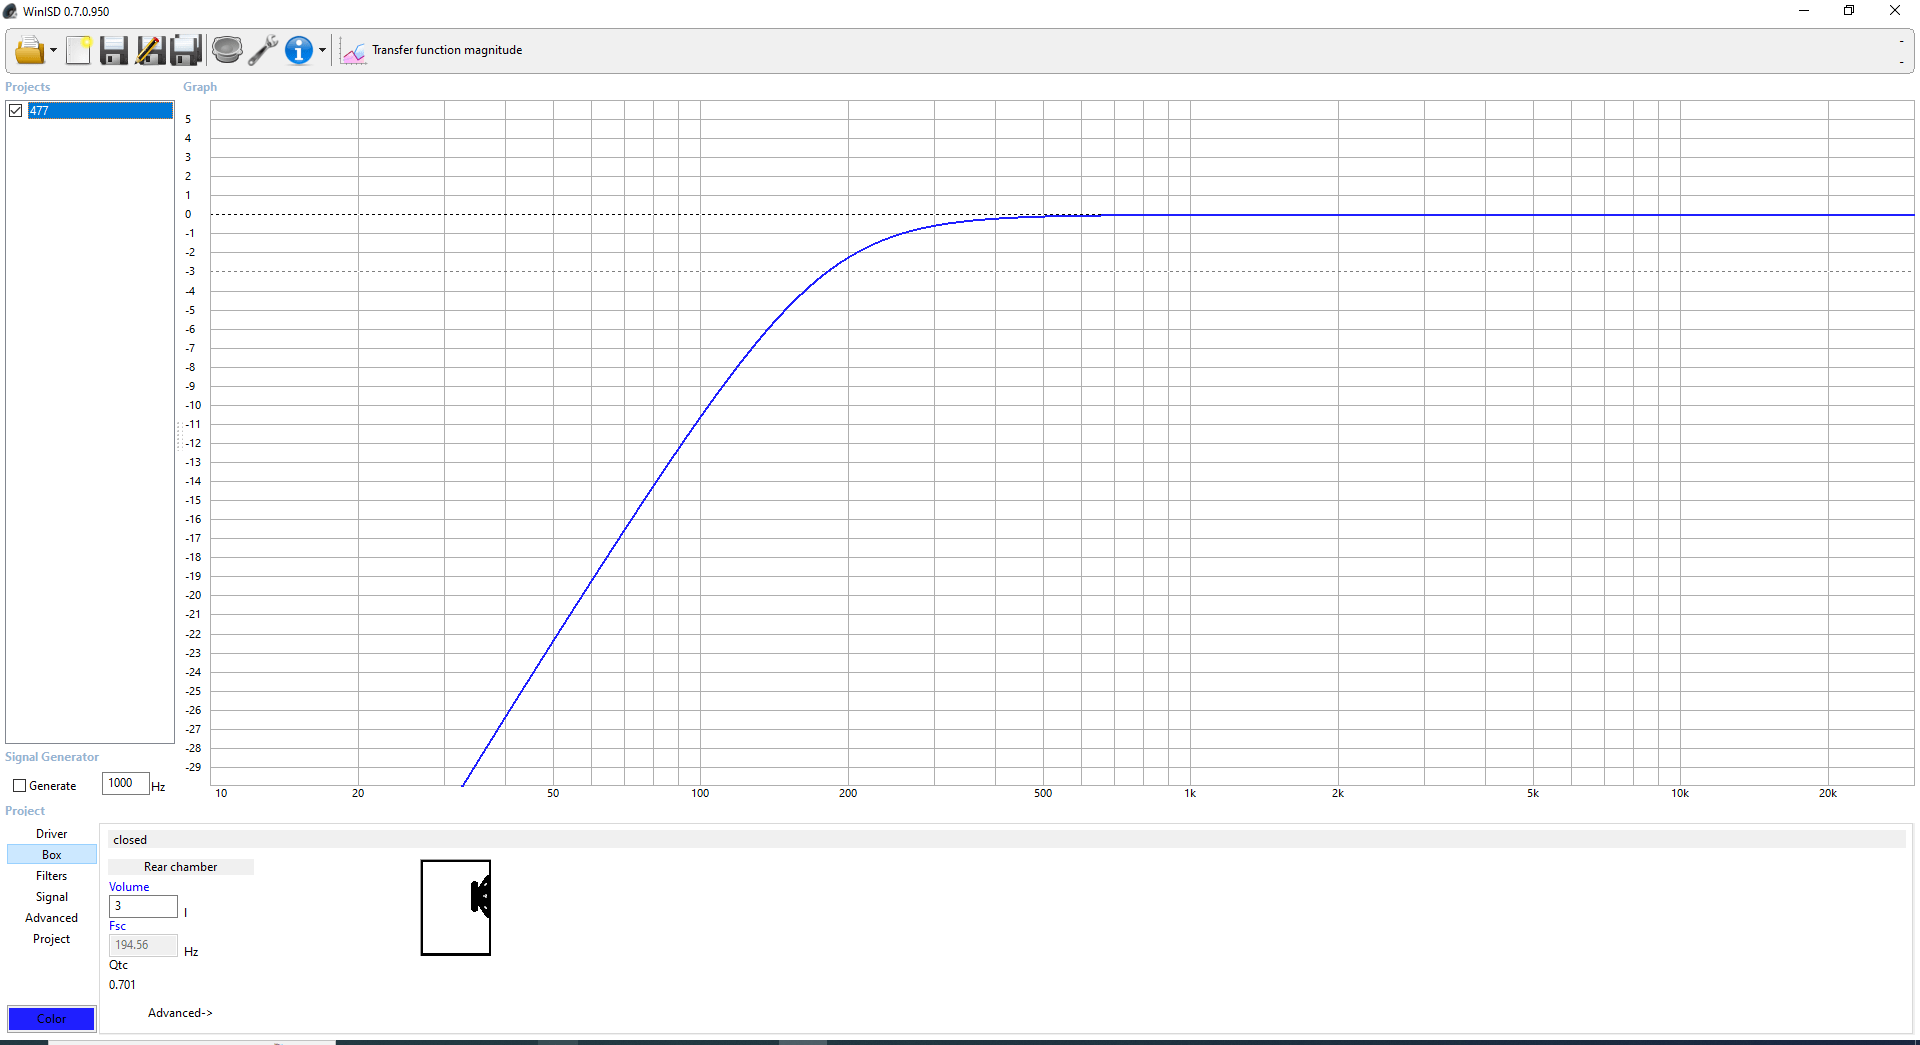Click the Projects panel label
Screen dimensions: 1920x1045
pyautogui.click(x=27, y=87)
